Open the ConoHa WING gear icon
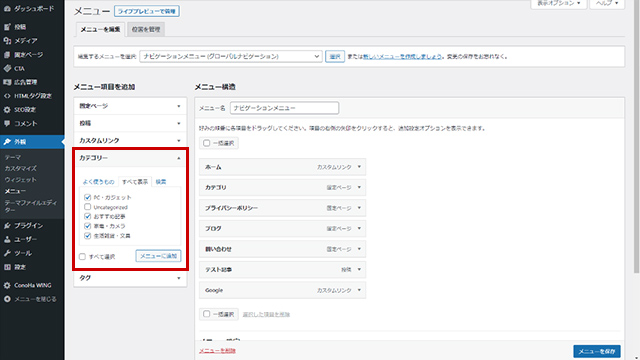Screen dimensions: 640x360 click(7, 285)
